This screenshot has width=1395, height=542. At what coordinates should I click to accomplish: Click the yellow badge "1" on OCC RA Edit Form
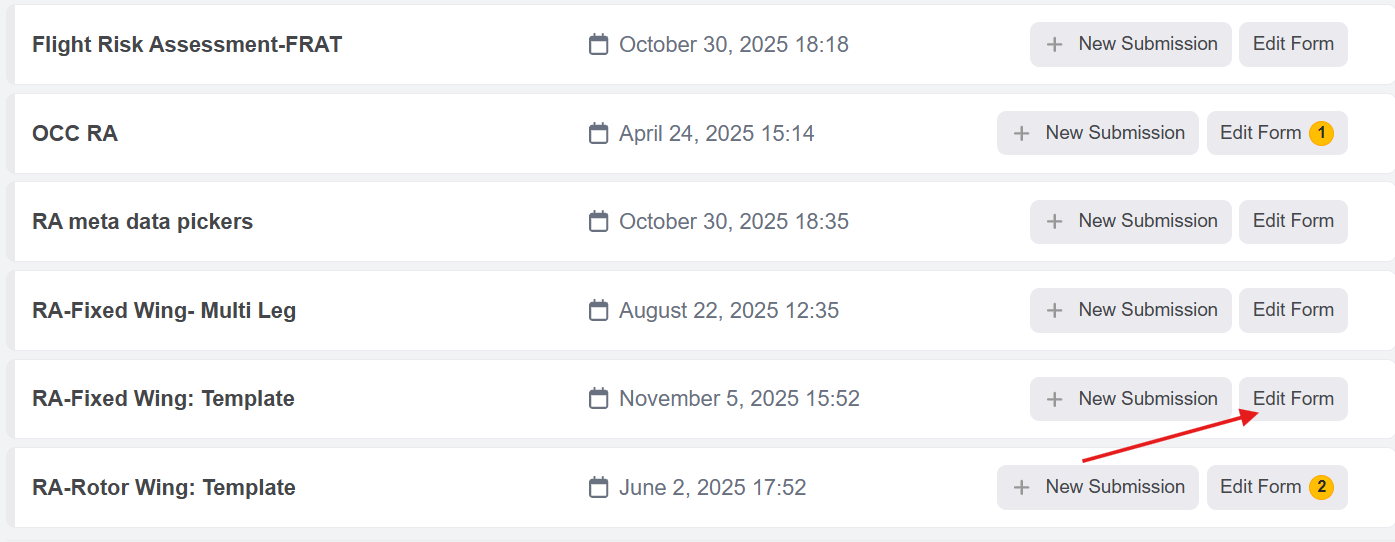pyautogui.click(x=1321, y=133)
